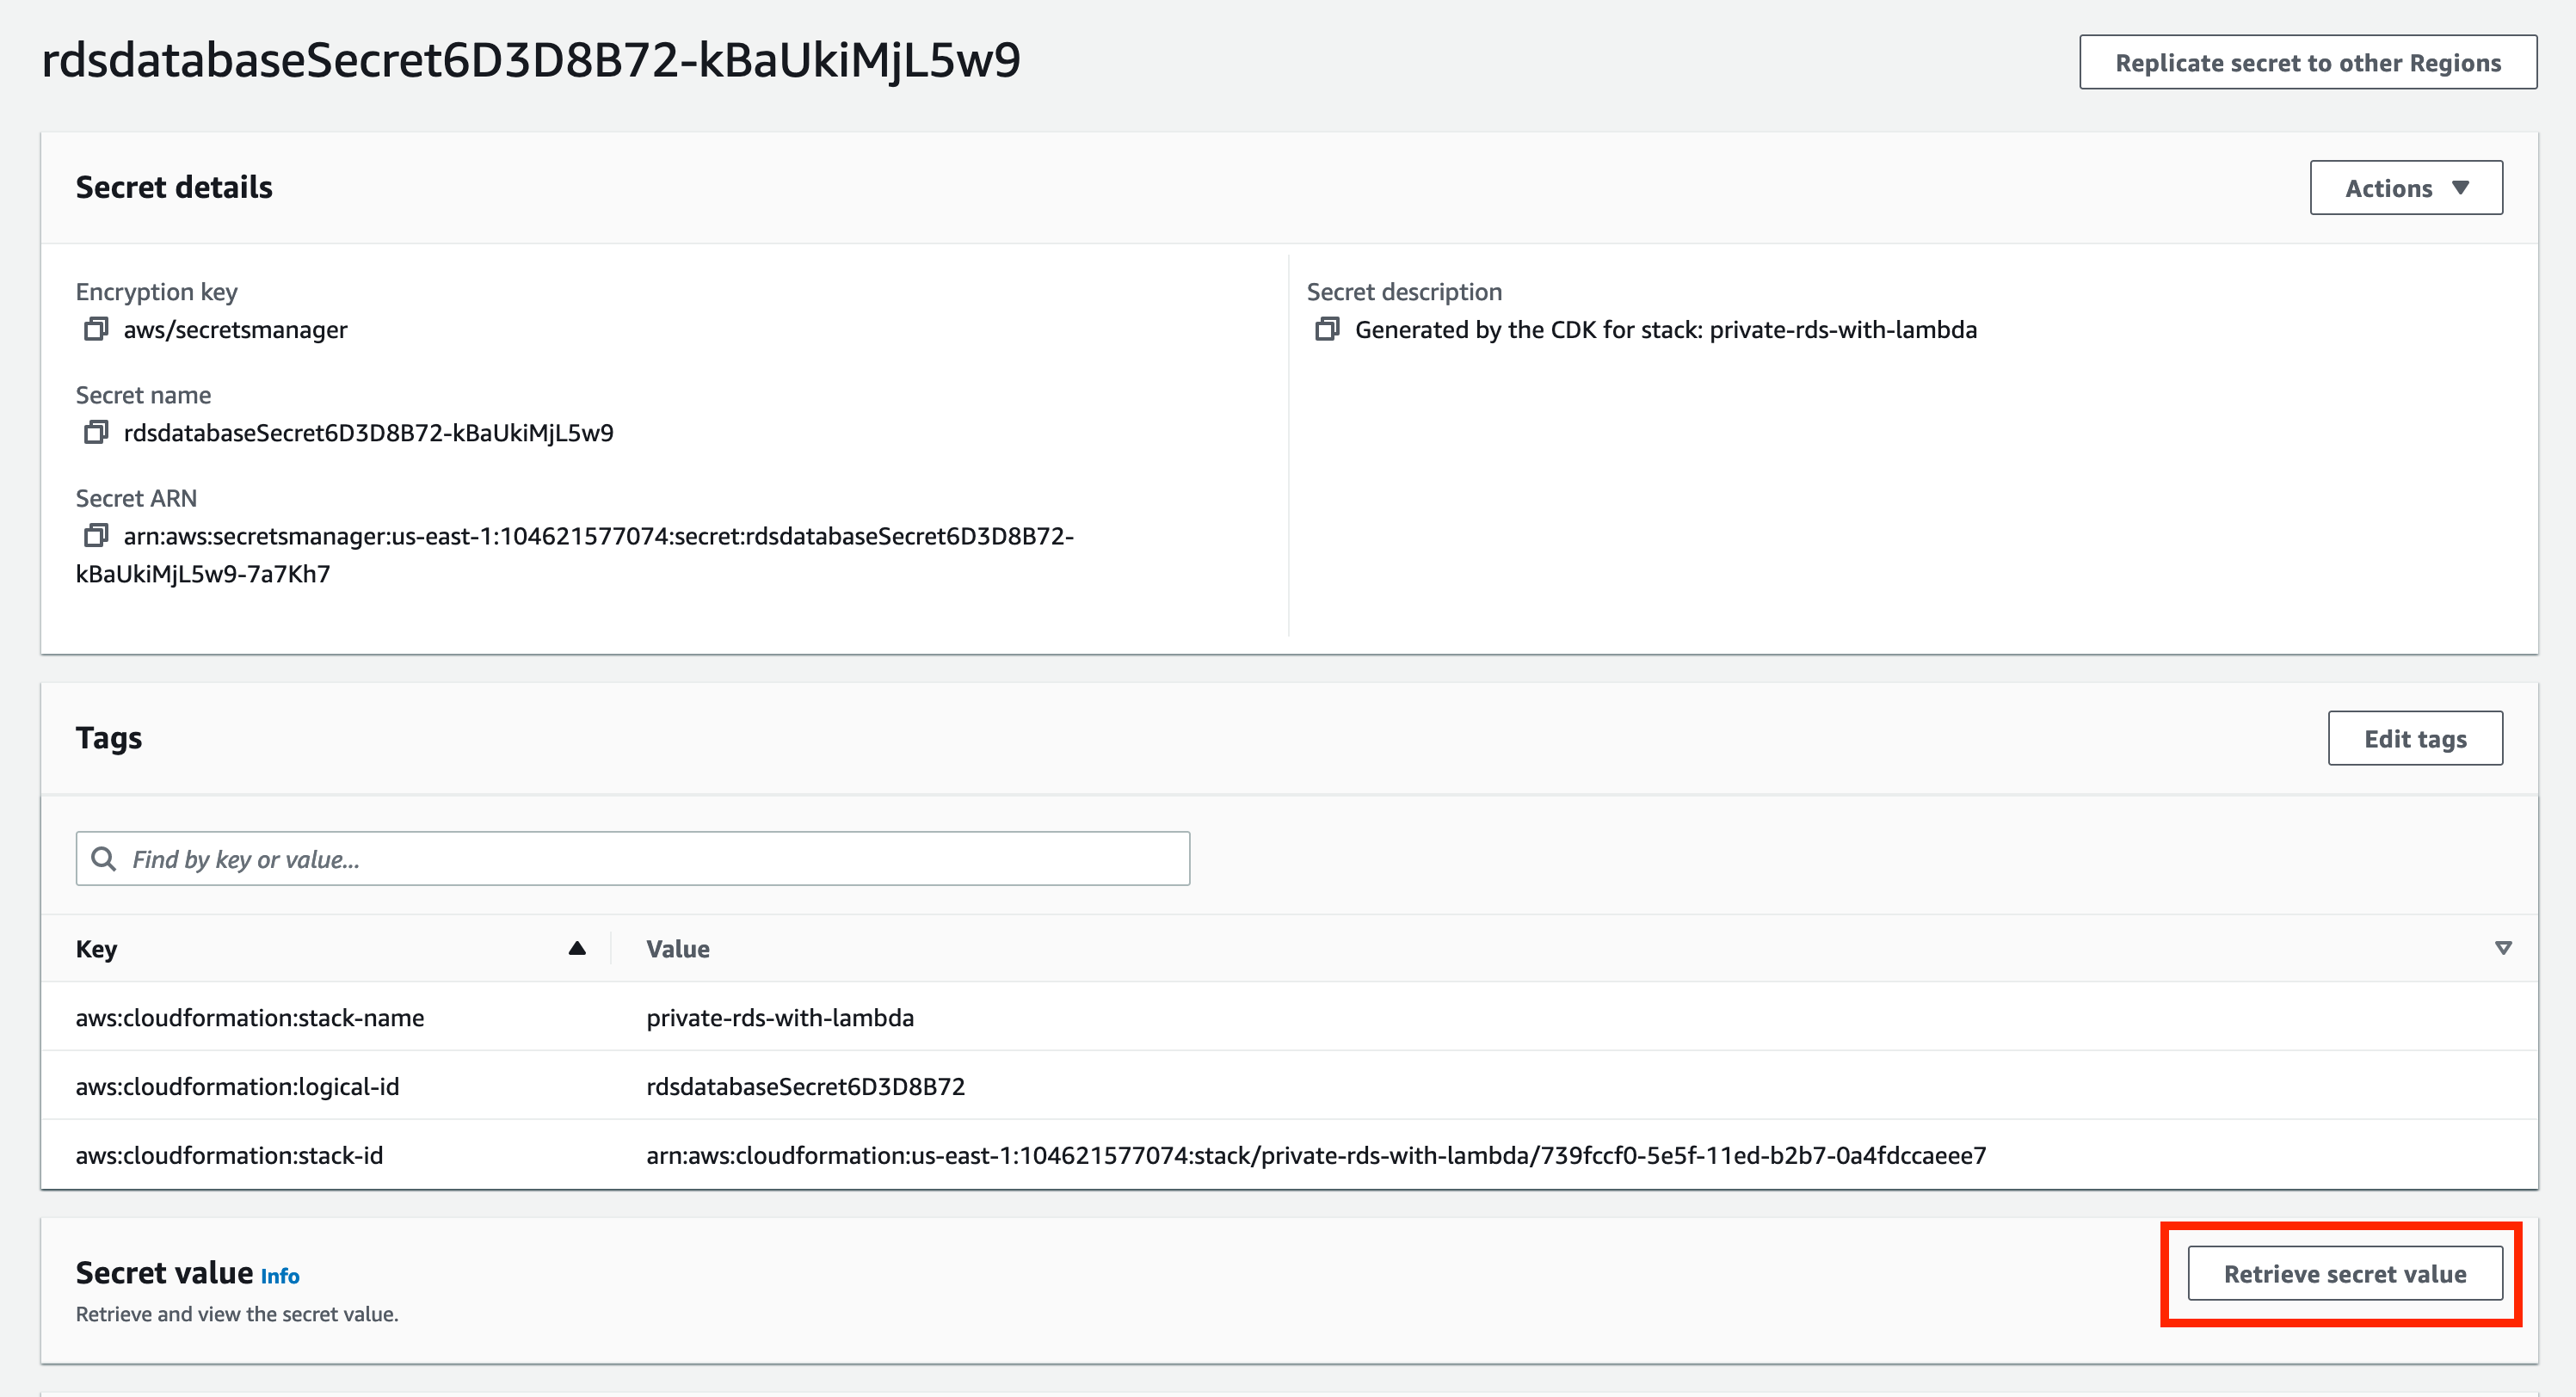
Task: Focus the Find by key or value field
Action: tap(650, 858)
